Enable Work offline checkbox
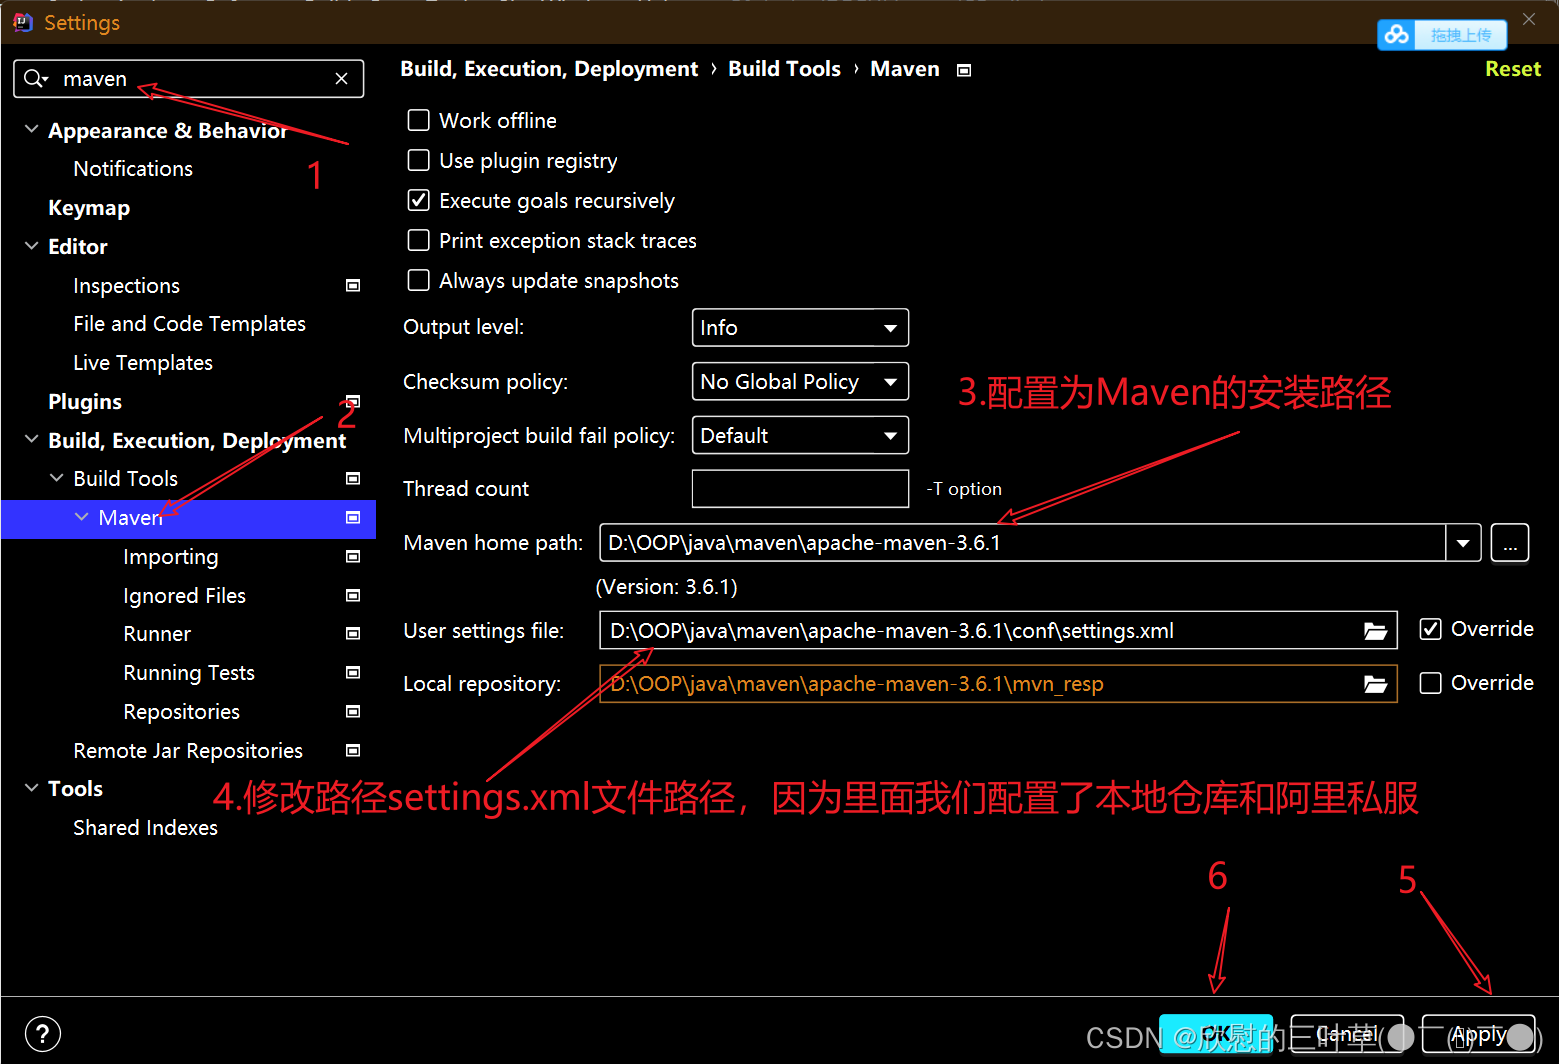This screenshot has width=1559, height=1064. click(x=419, y=120)
